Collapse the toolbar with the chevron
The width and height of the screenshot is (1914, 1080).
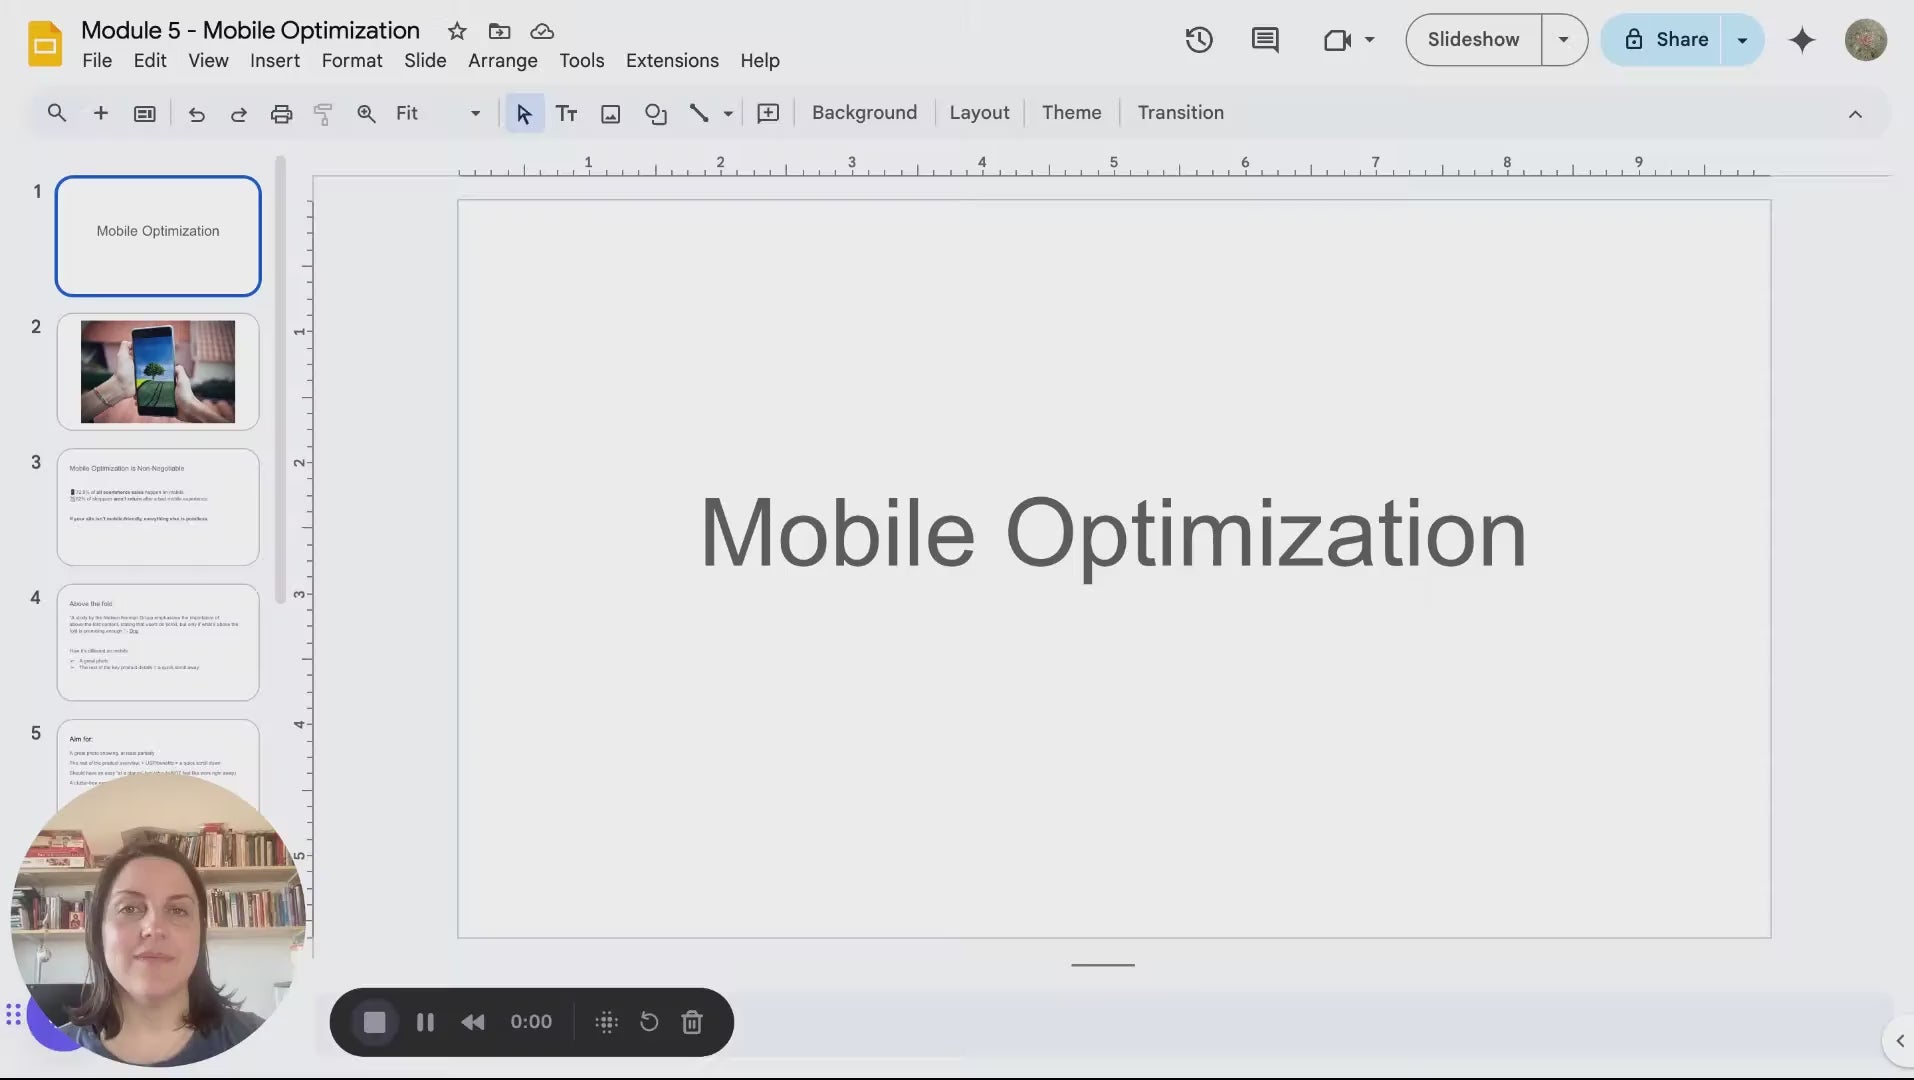[x=1855, y=114]
